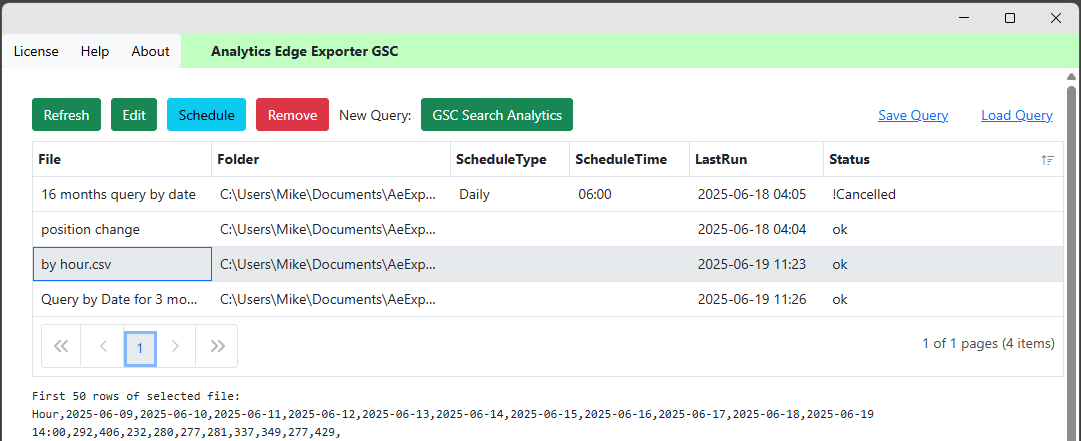Click the Edit button
Image resolution: width=1081 pixels, height=441 pixels.
pos(134,114)
